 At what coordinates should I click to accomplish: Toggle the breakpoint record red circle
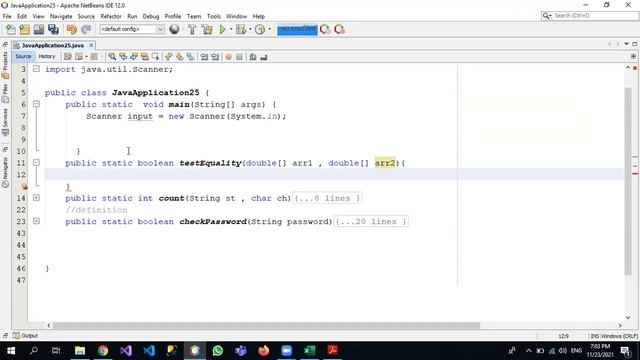[229, 57]
